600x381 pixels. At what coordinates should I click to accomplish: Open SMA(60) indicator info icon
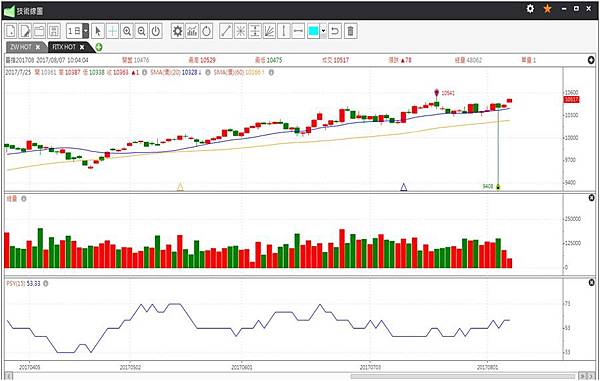[x=271, y=72]
